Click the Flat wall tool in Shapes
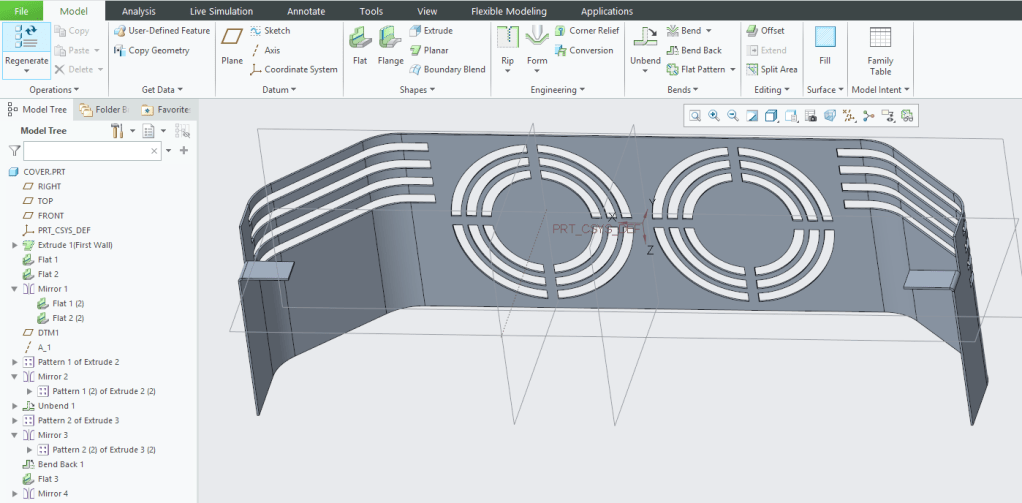This screenshot has width=1022, height=503. 360,45
